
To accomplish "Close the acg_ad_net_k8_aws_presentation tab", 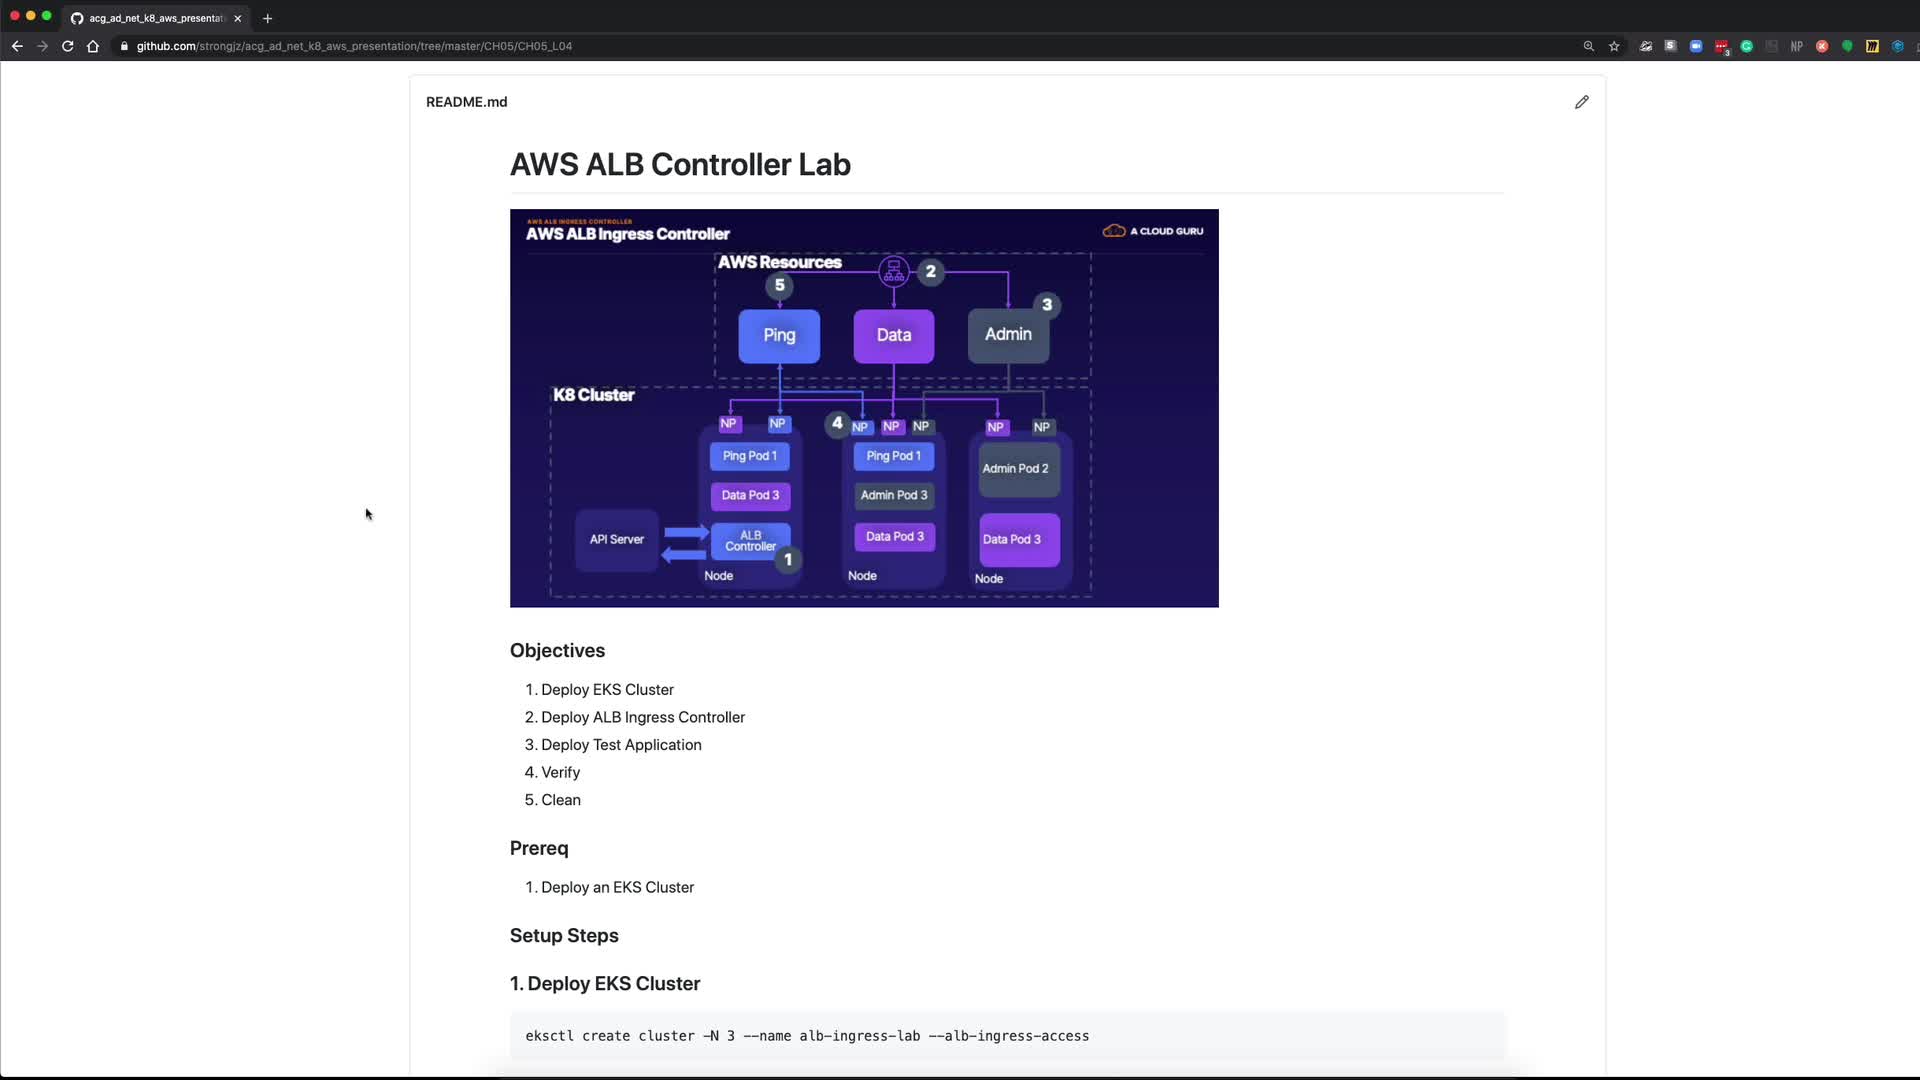I will point(237,18).
